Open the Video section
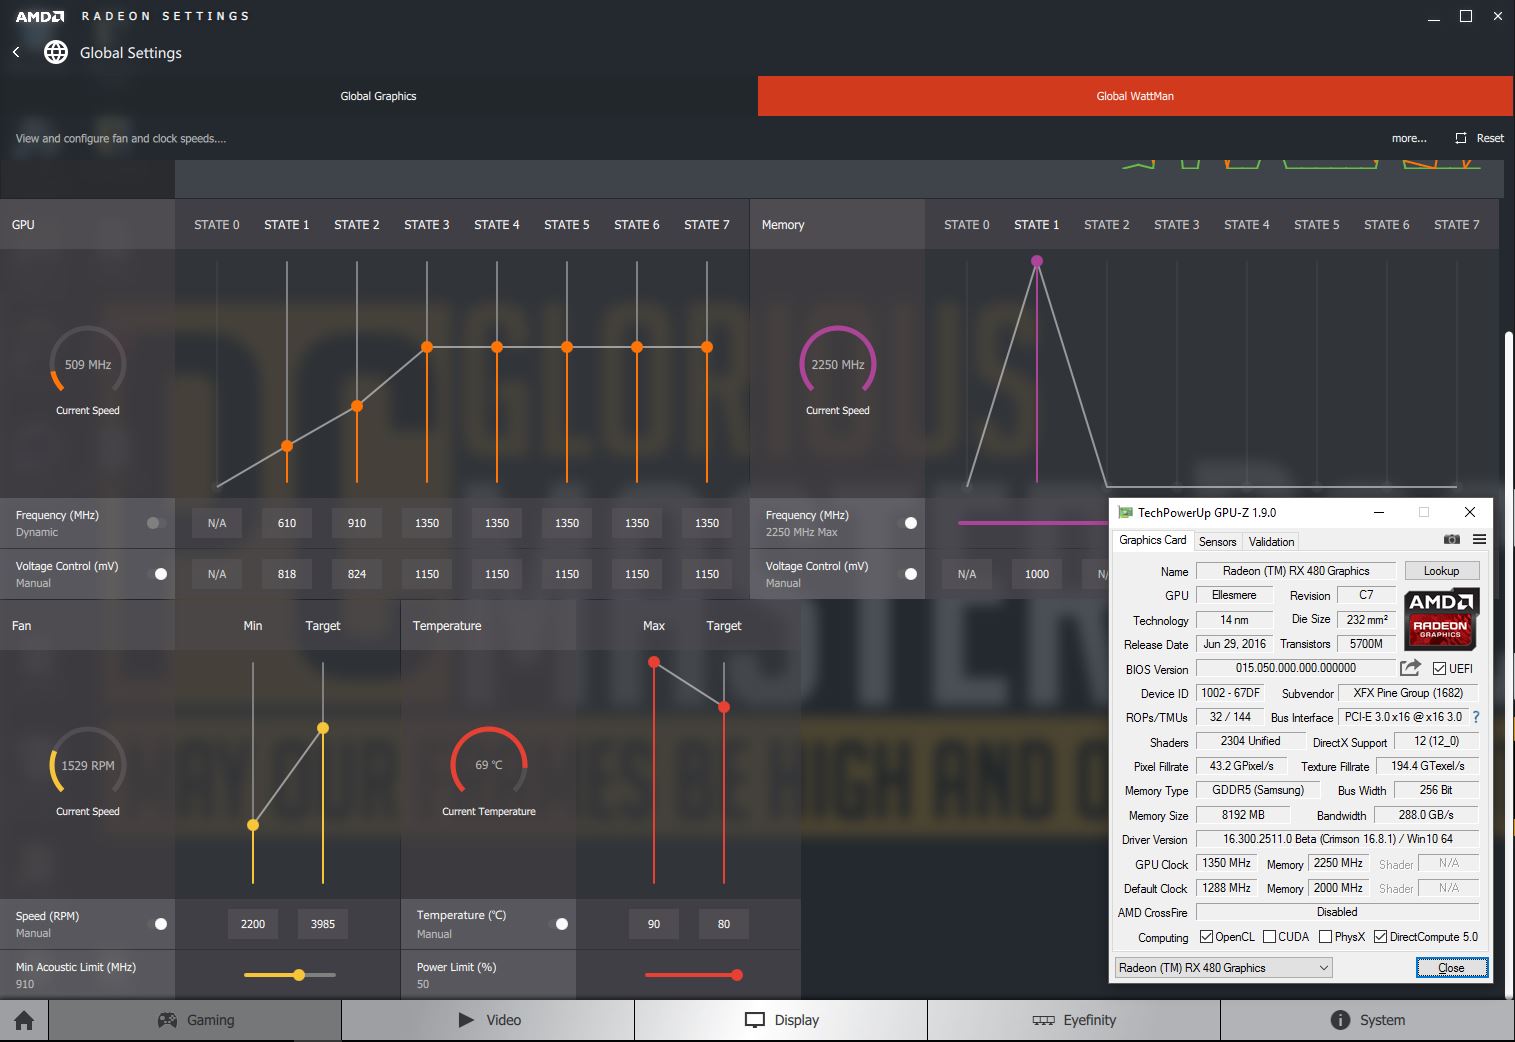Screen dimensions: 1515x1042 (488, 1020)
